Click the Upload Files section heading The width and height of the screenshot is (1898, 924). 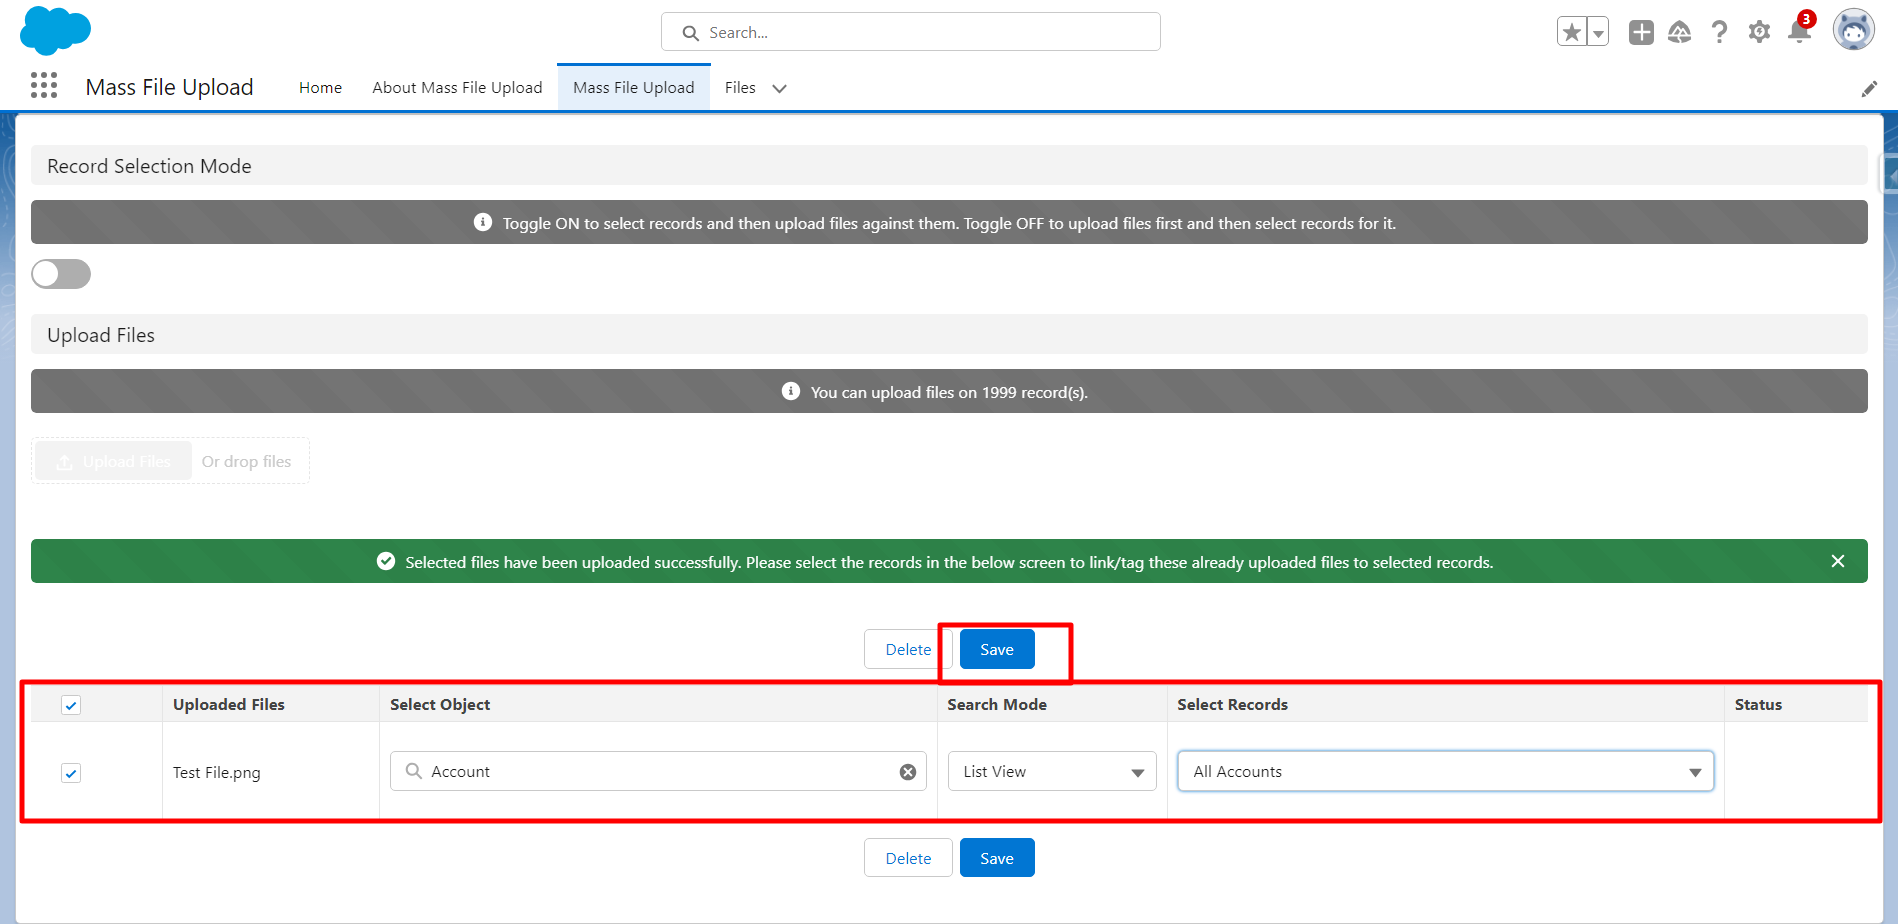click(x=101, y=335)
